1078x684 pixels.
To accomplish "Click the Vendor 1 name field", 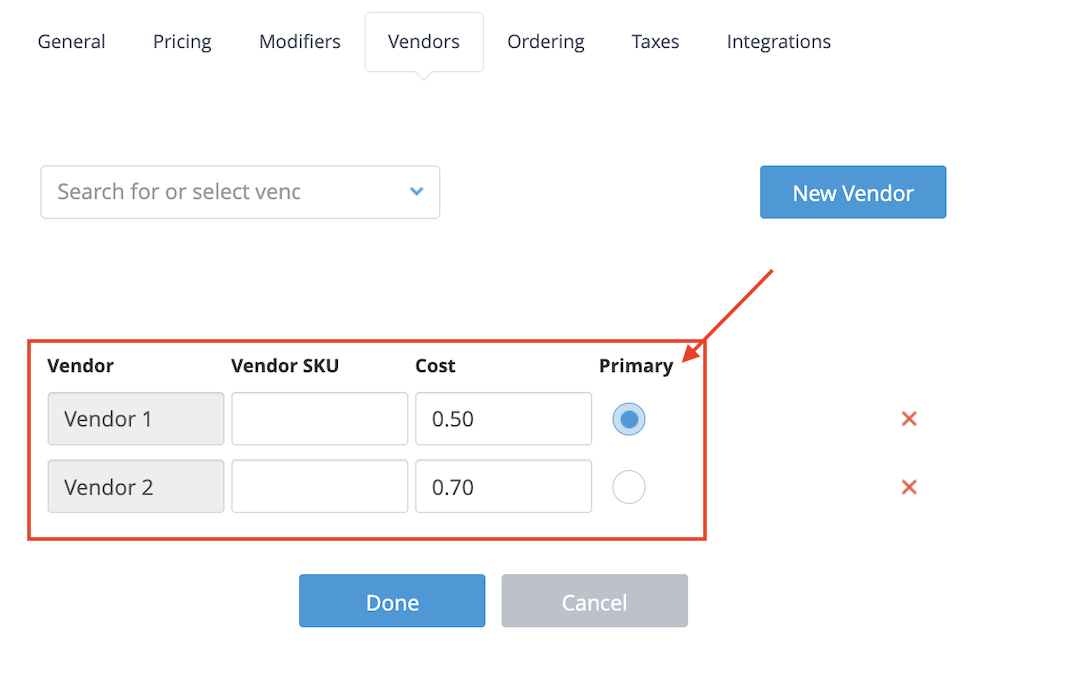I will [x=136, y=419].
